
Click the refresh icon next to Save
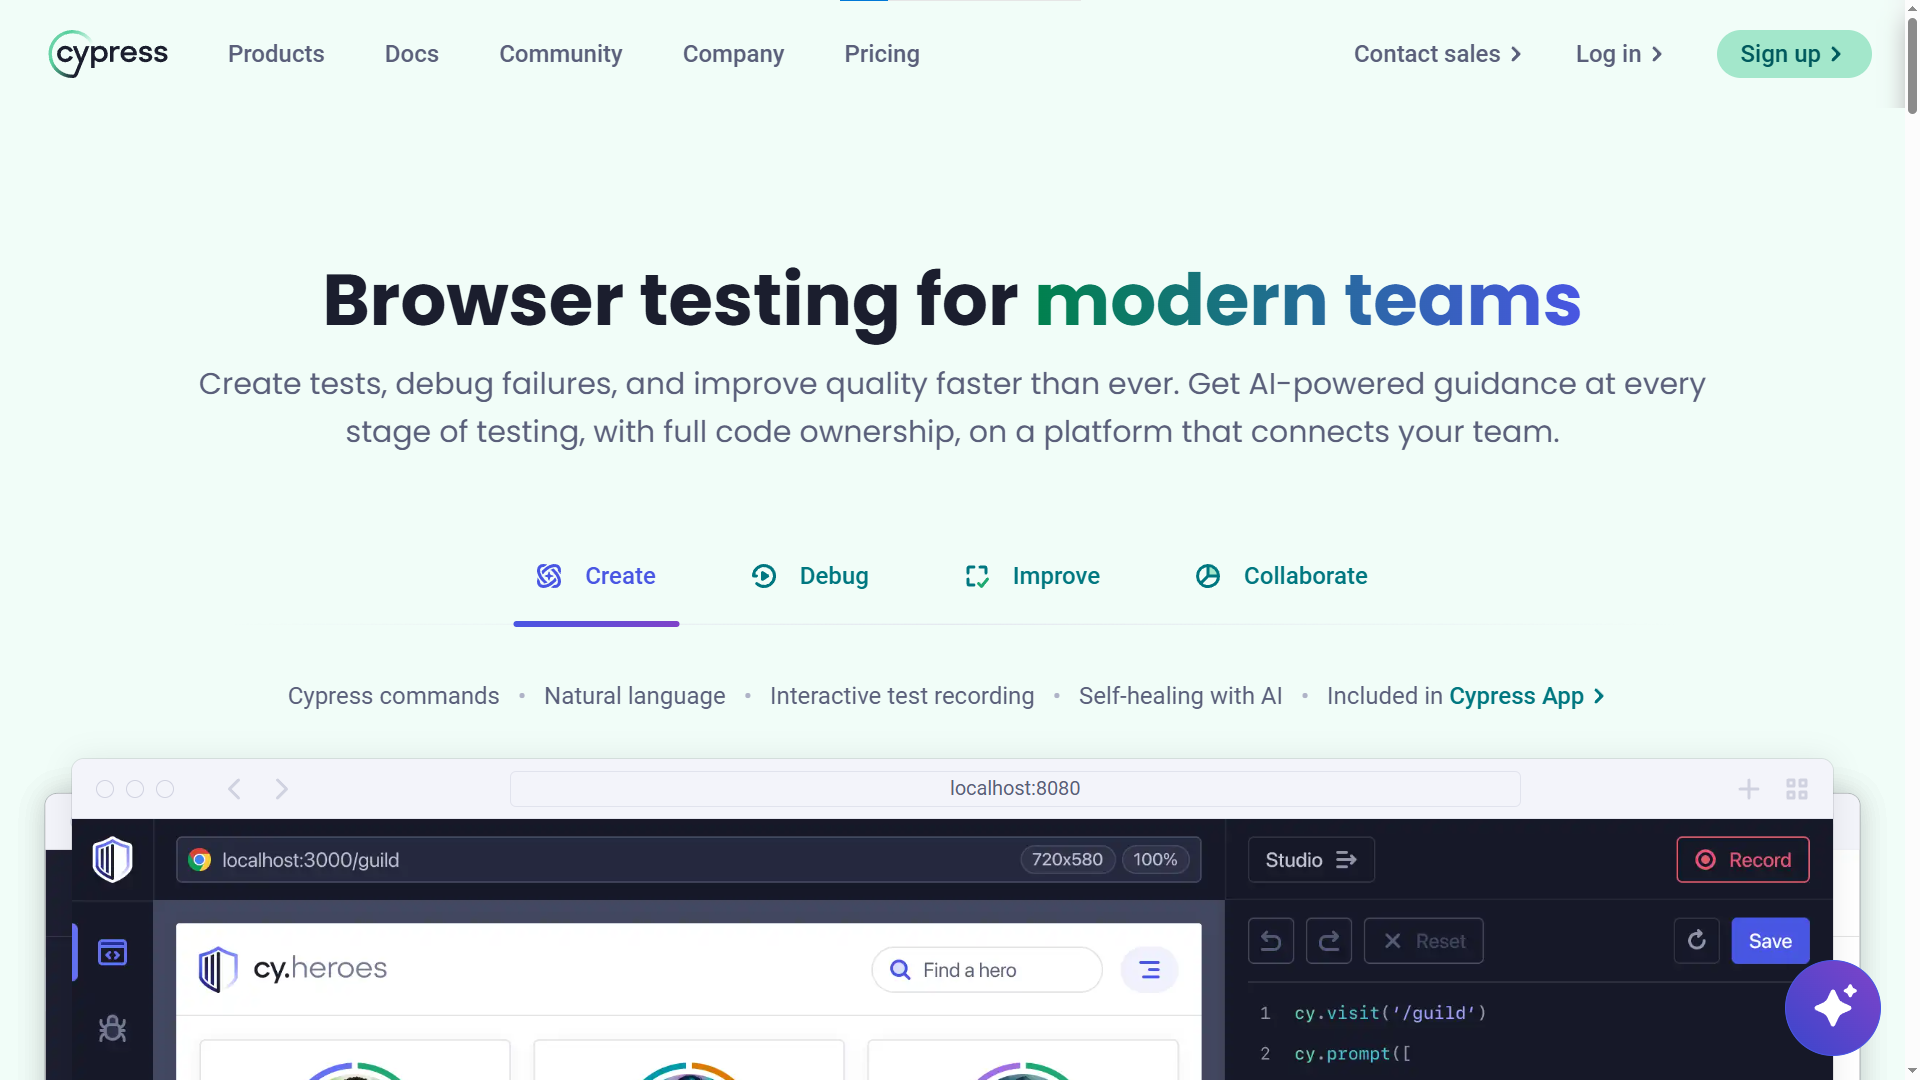pyautogui.click(x=1697, y=941)
